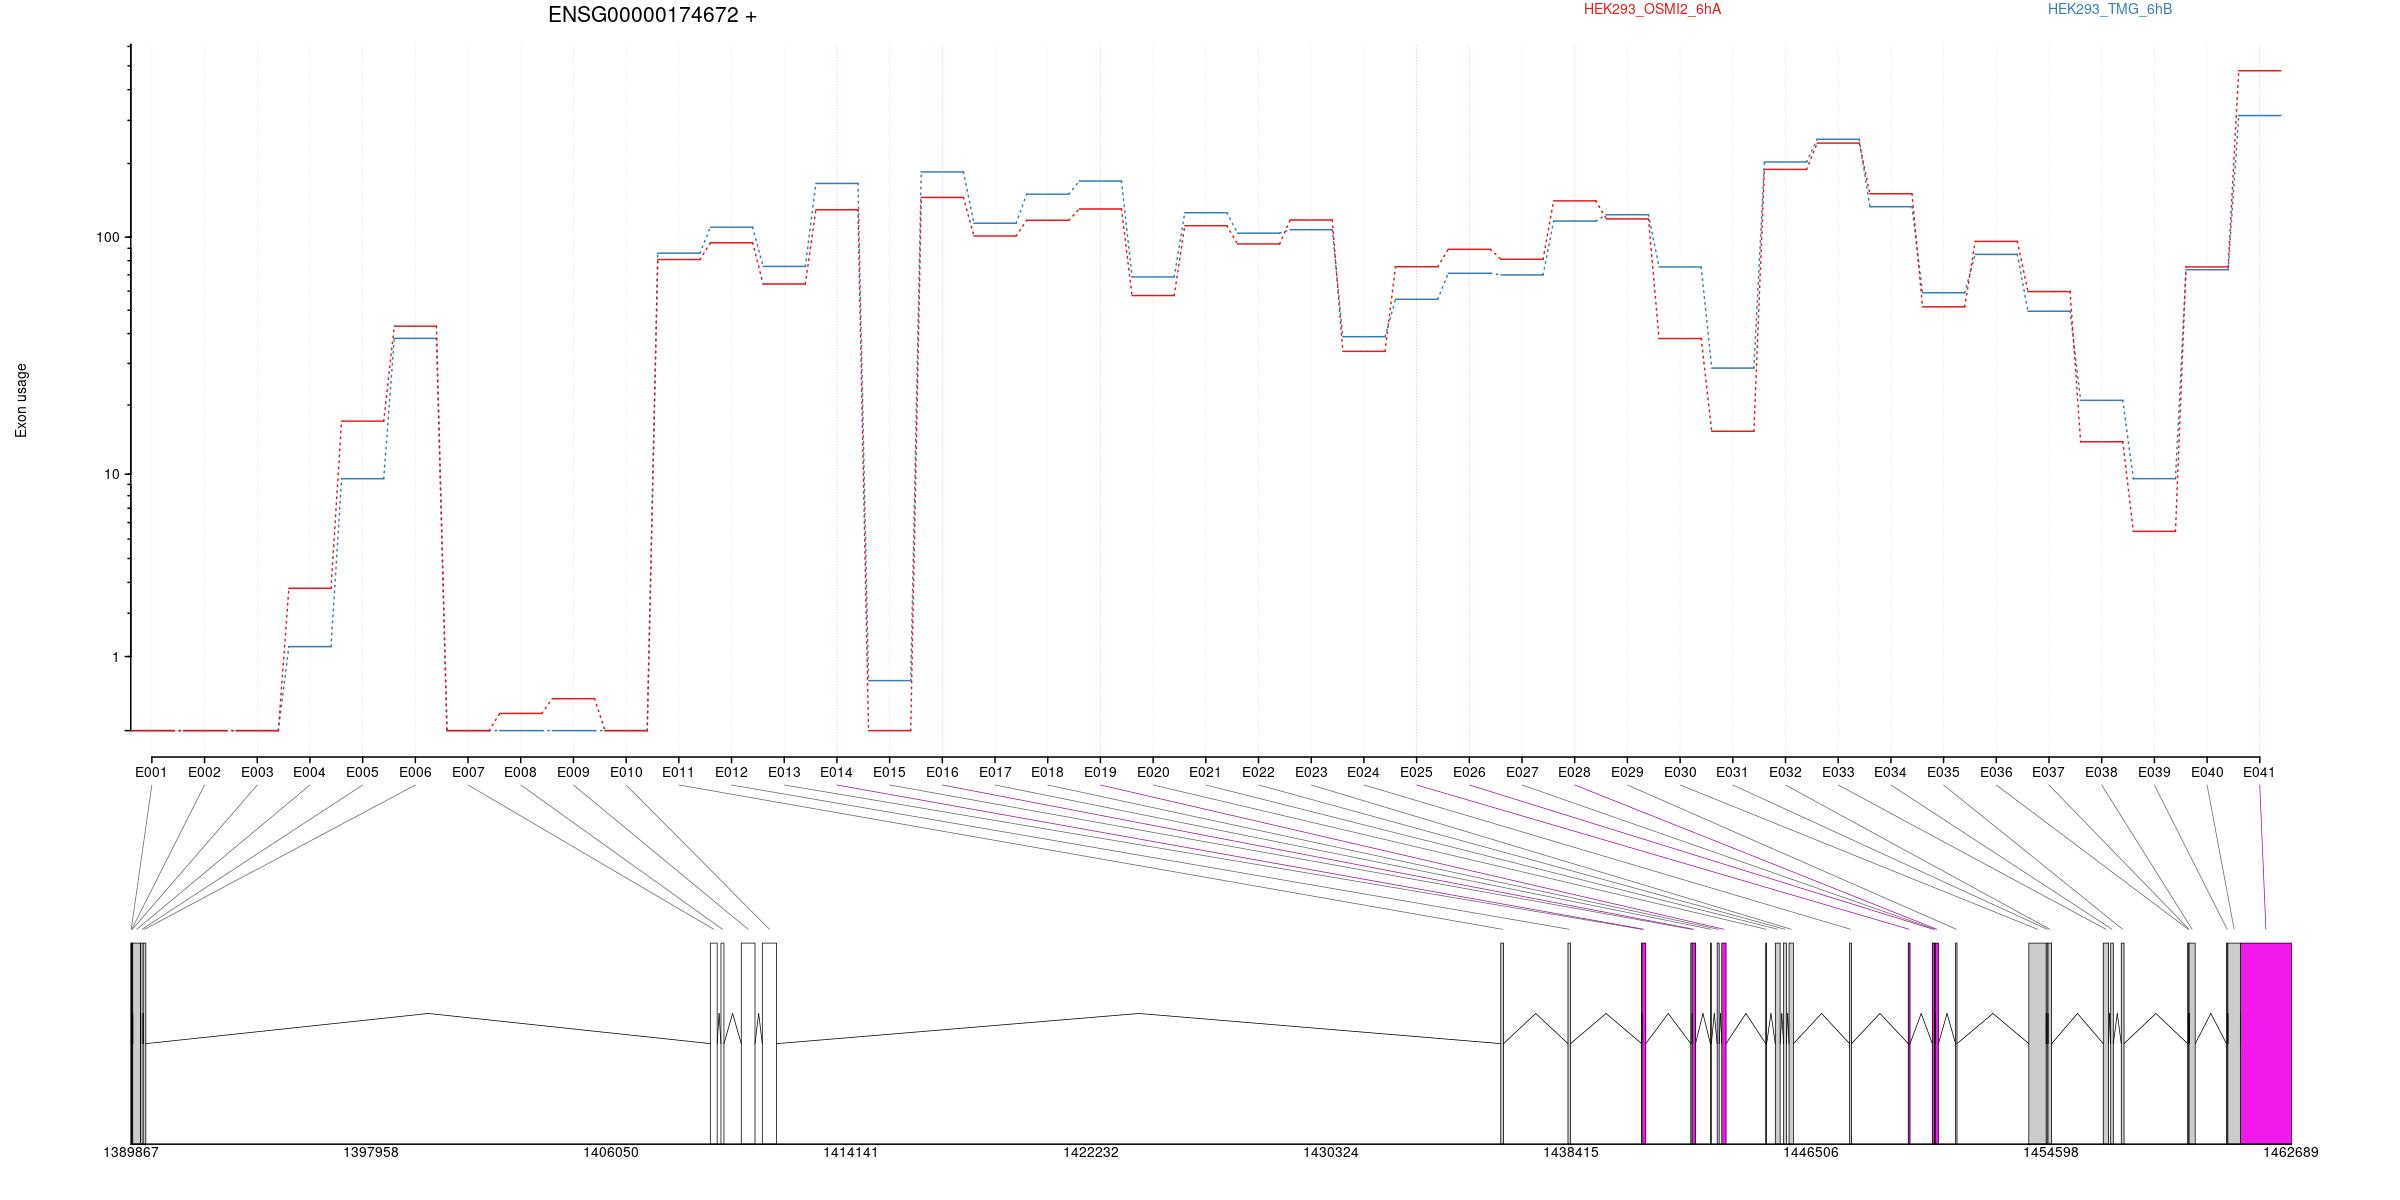Click exon label E019

1100,772
